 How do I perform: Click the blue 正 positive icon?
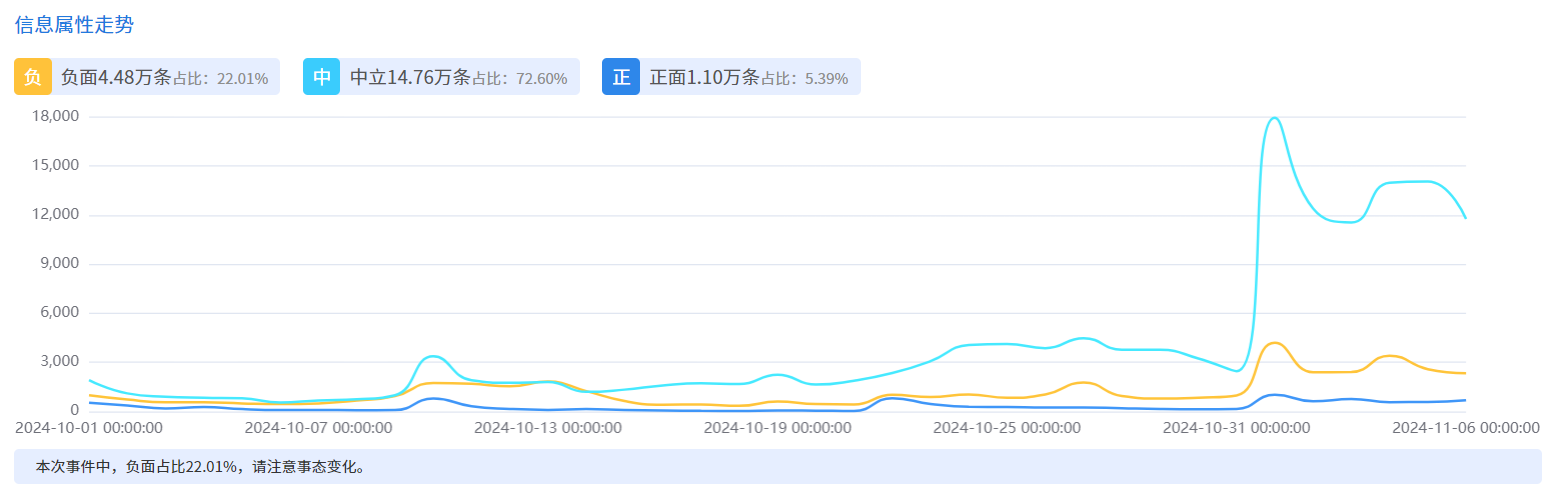[621, 77]
